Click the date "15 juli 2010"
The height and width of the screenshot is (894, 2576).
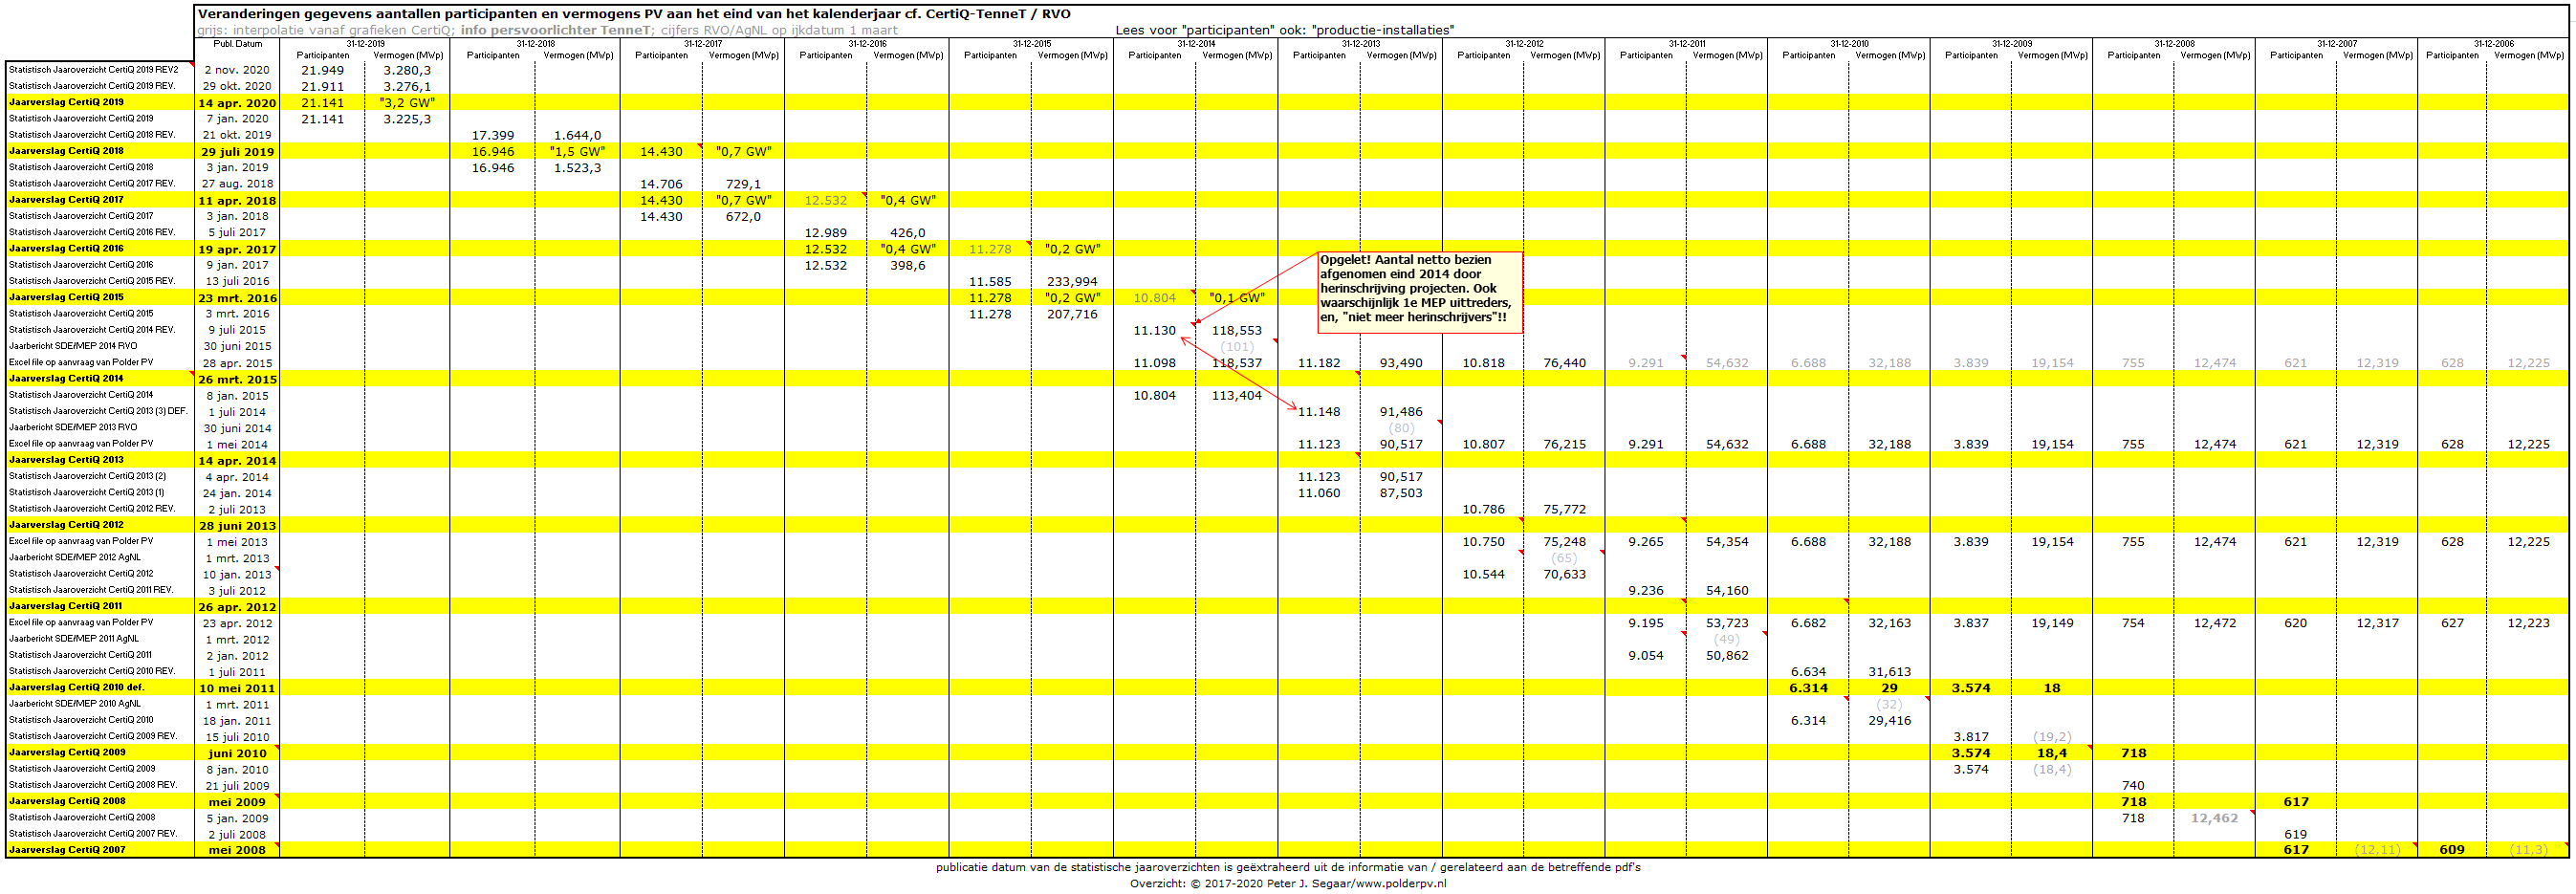[x=237, y=737]
